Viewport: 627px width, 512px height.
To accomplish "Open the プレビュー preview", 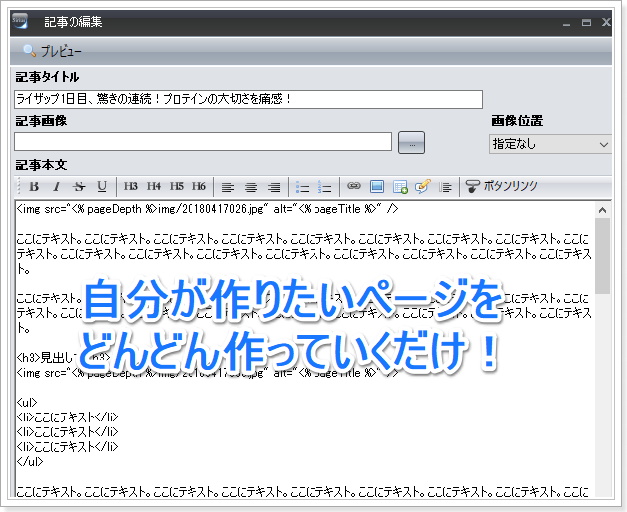I will pyautogui.click(x=52, y=51).
